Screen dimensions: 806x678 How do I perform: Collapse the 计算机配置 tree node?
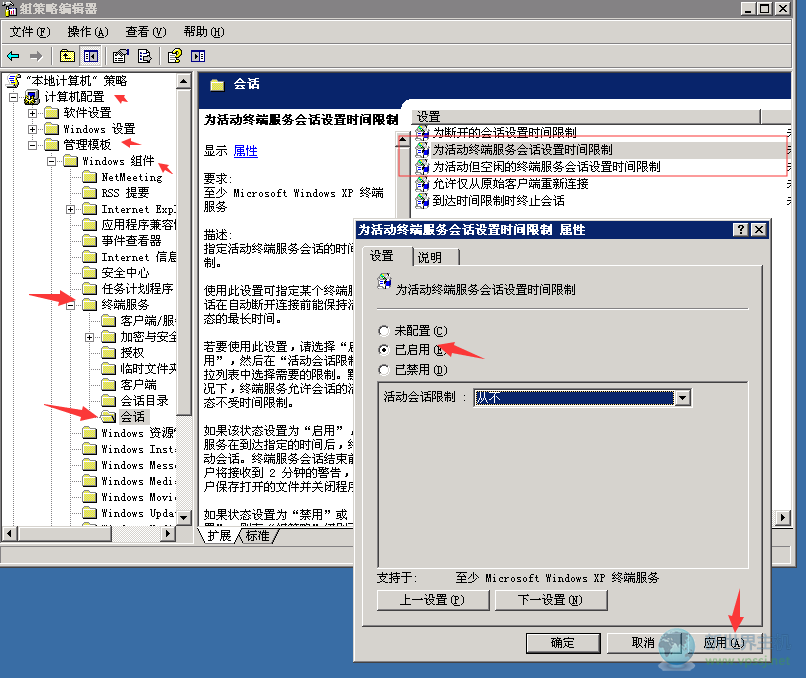[x=13, y=97]
